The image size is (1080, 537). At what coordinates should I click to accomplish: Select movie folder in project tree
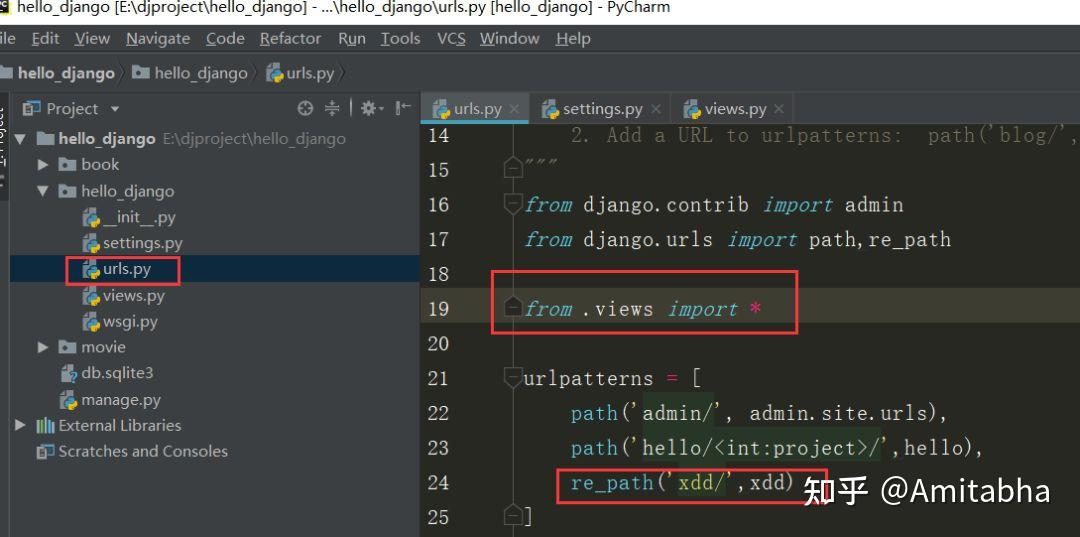tap(103, 347)
